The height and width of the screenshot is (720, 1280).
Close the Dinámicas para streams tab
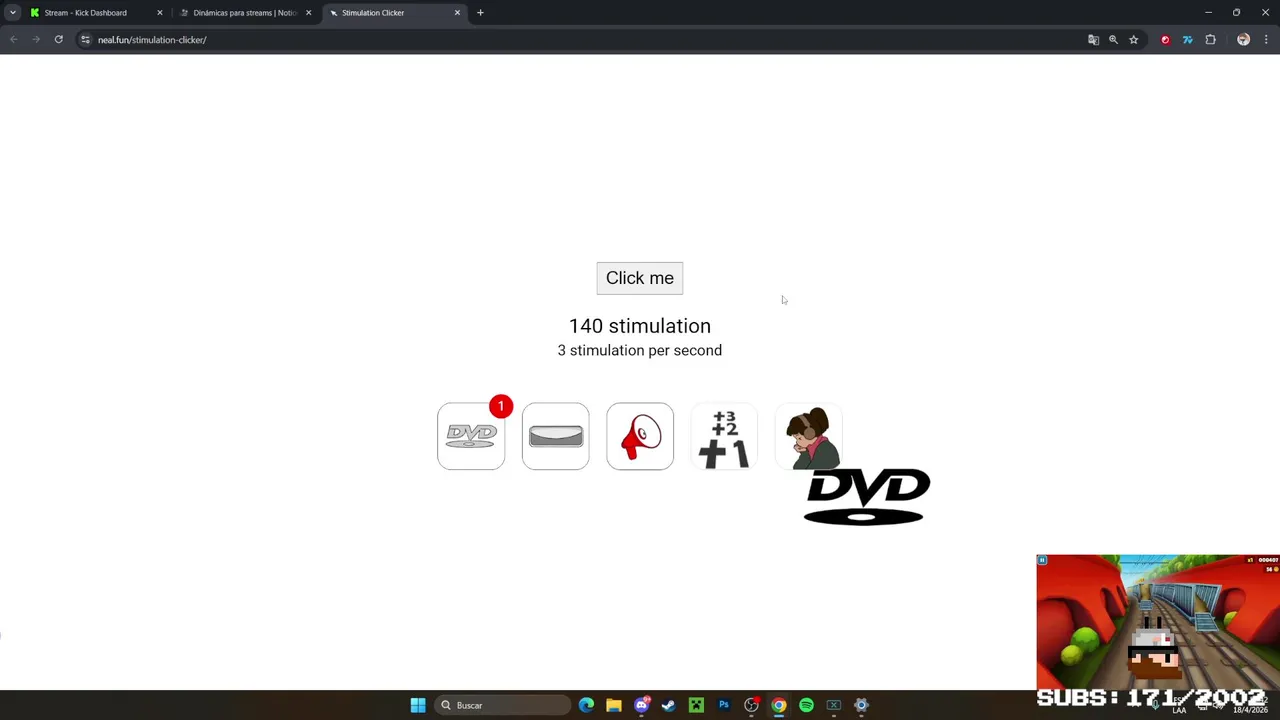click(x=308, y=13)
